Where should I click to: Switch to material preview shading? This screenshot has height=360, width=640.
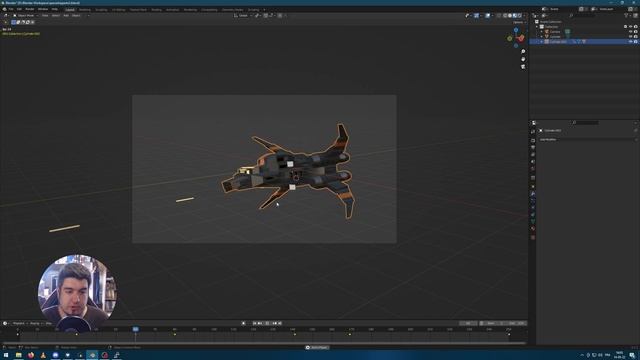515,16
